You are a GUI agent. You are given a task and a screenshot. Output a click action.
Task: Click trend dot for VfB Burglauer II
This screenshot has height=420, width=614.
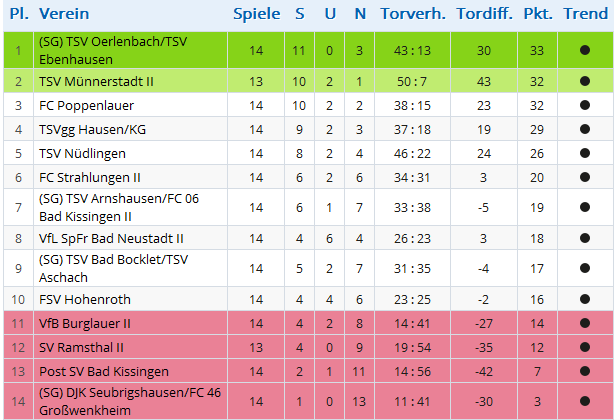point(584,323)
